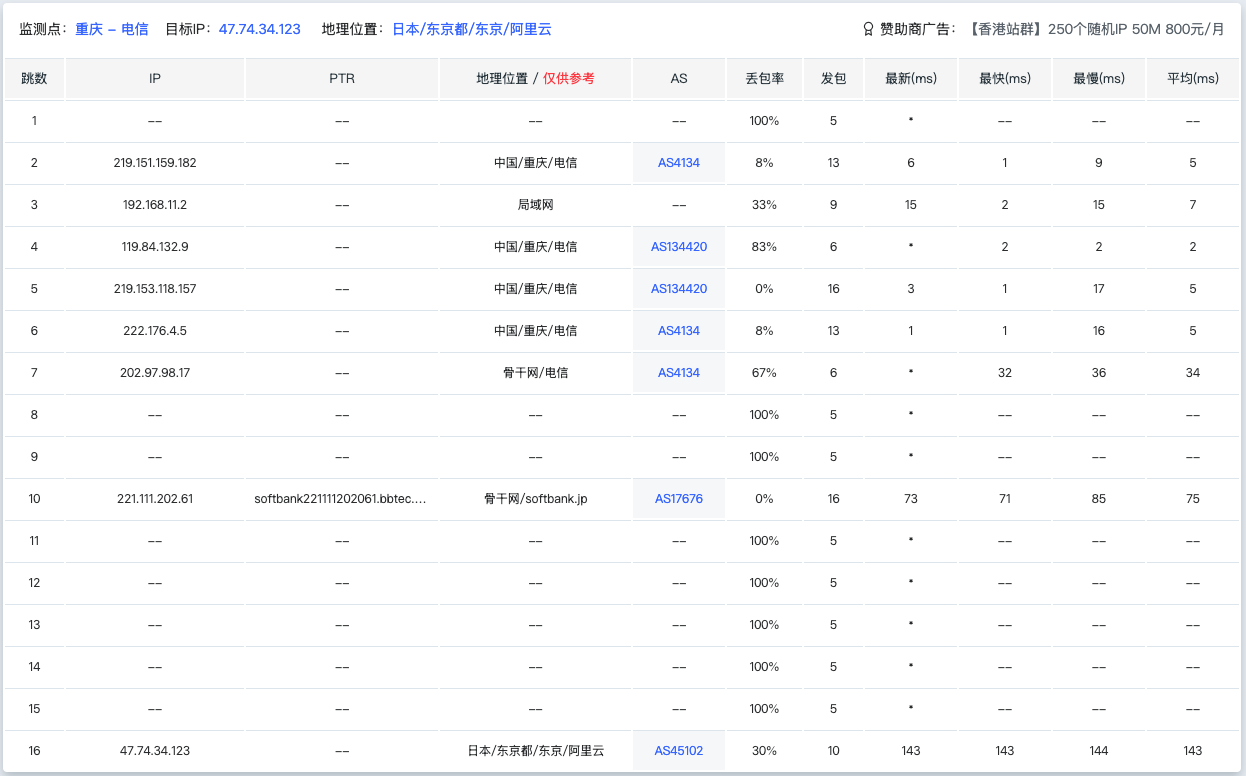Click the PTR column header
The width and height of the screenshot is (1246, 776).
coord(342,79)
